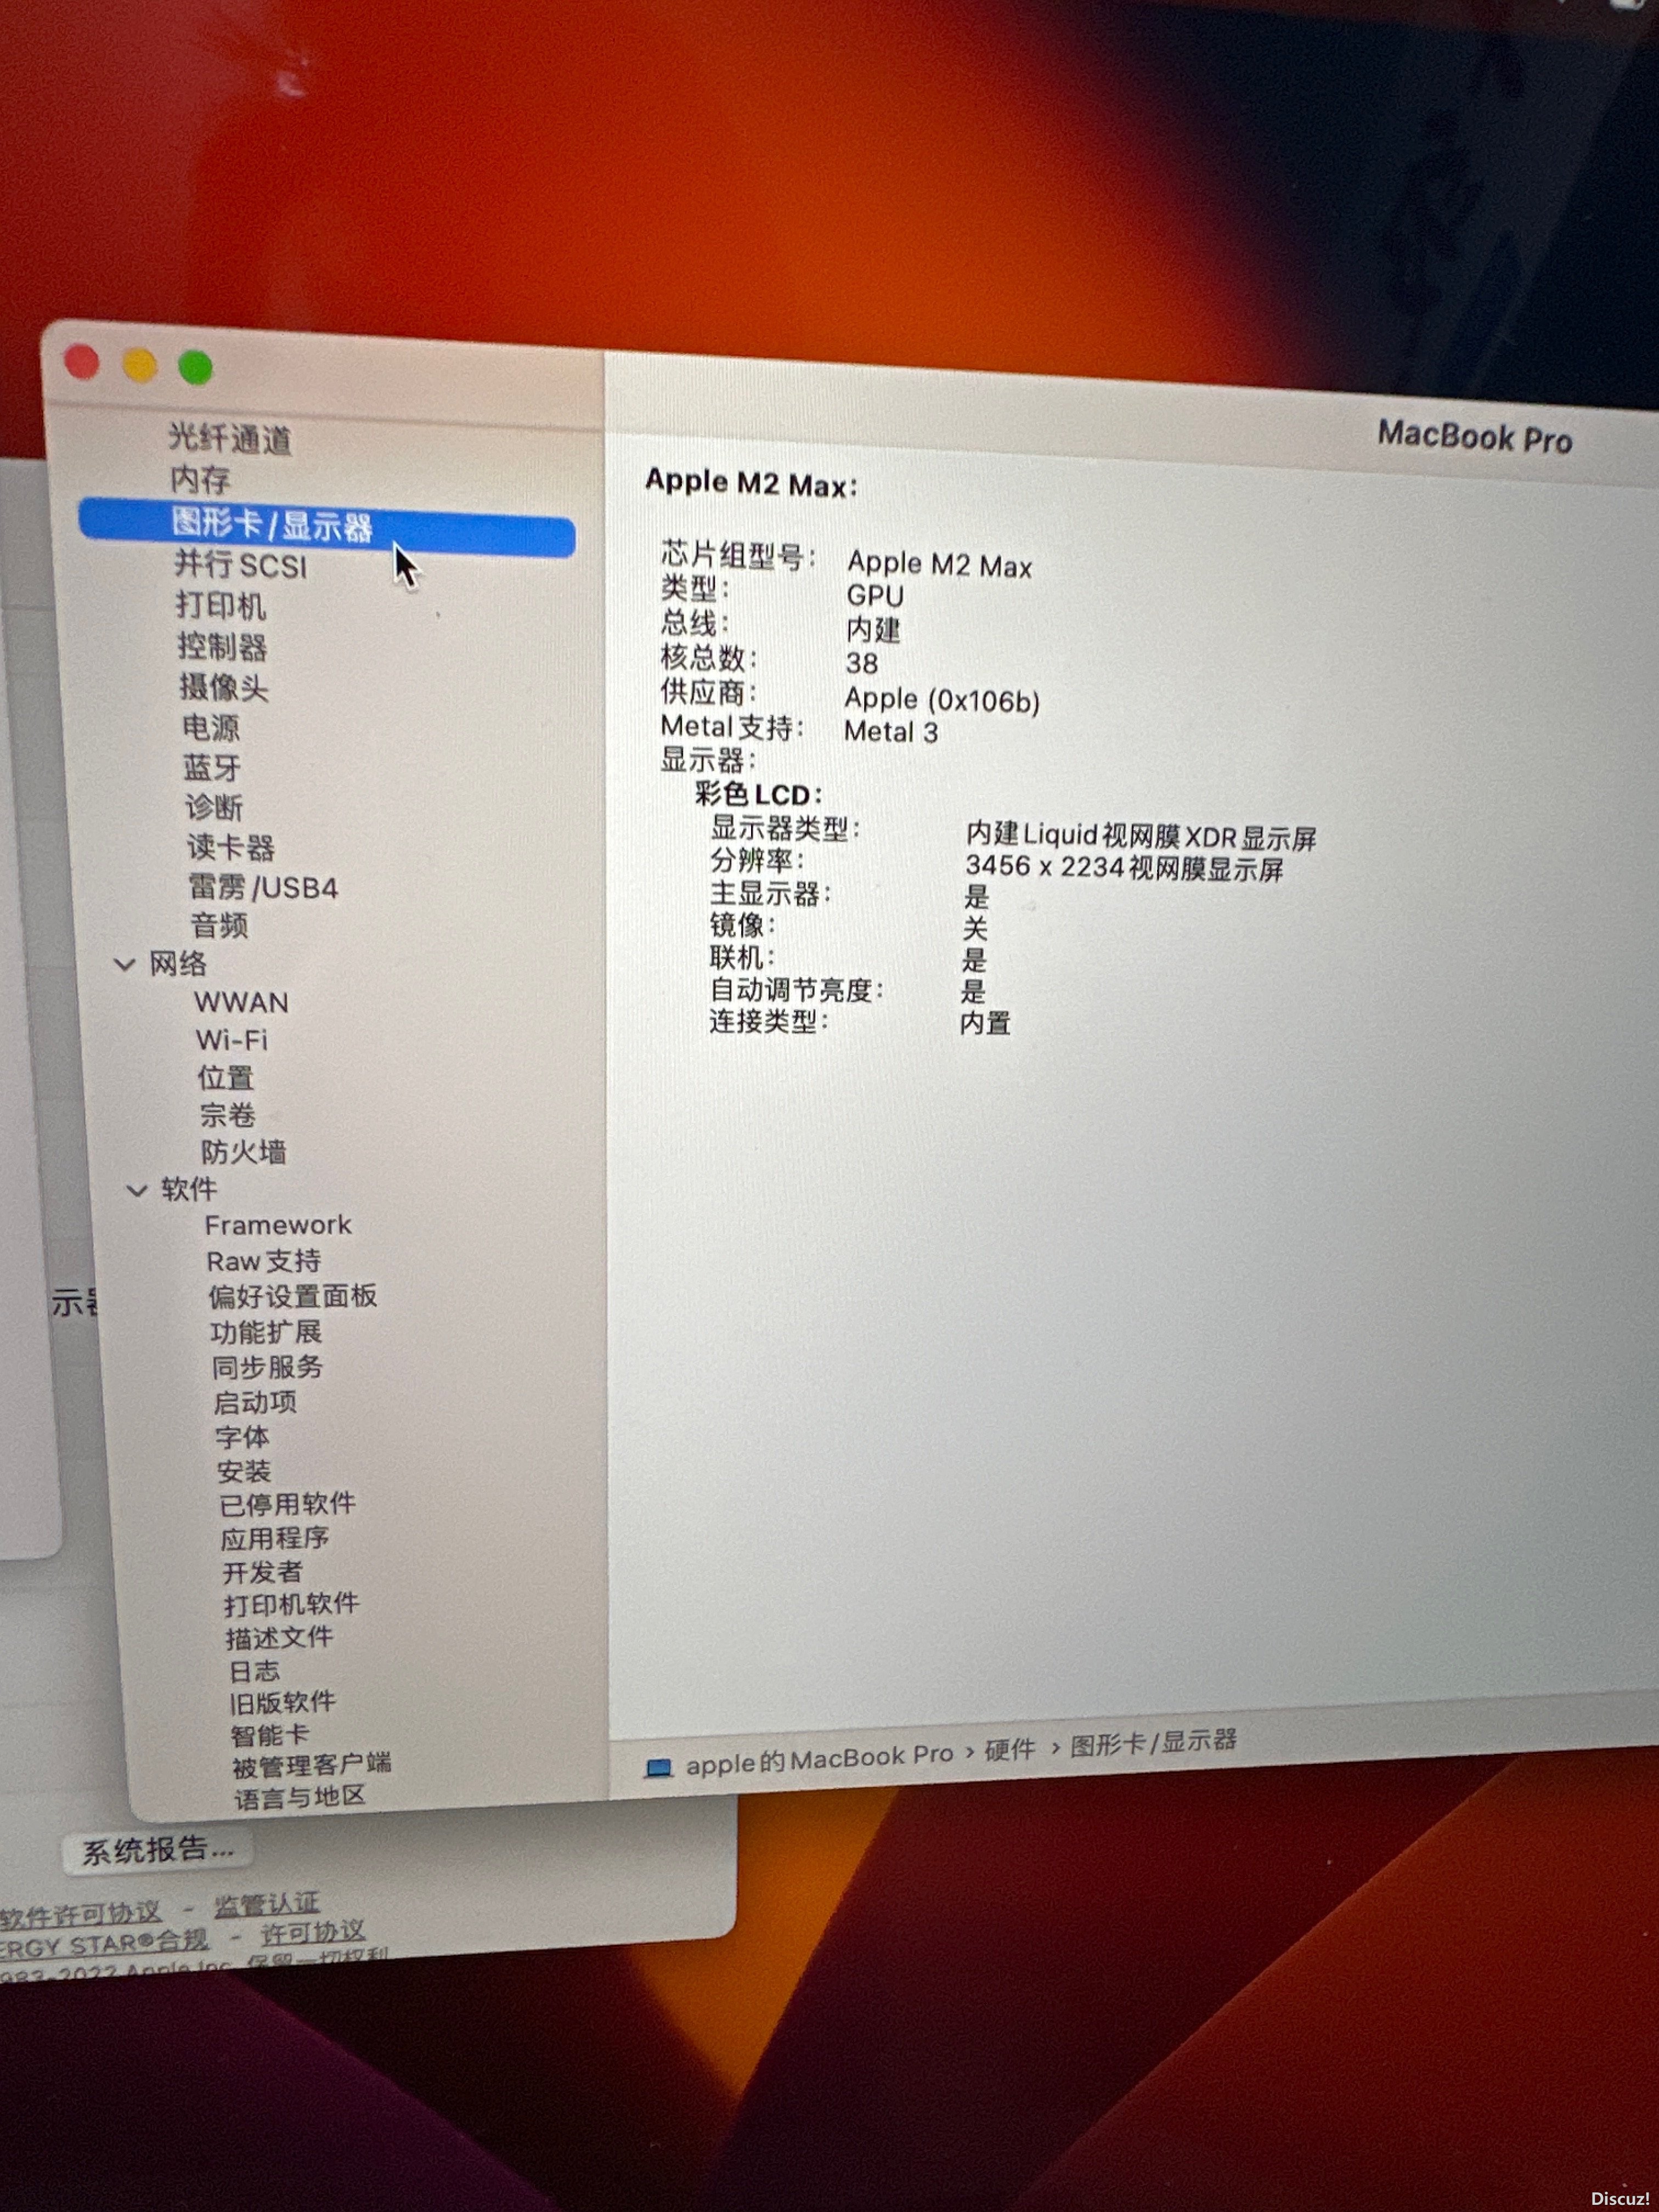Click 硬件 in the path bar
Viewport: 1659px width, 2212px height.
[1010, 1750]
